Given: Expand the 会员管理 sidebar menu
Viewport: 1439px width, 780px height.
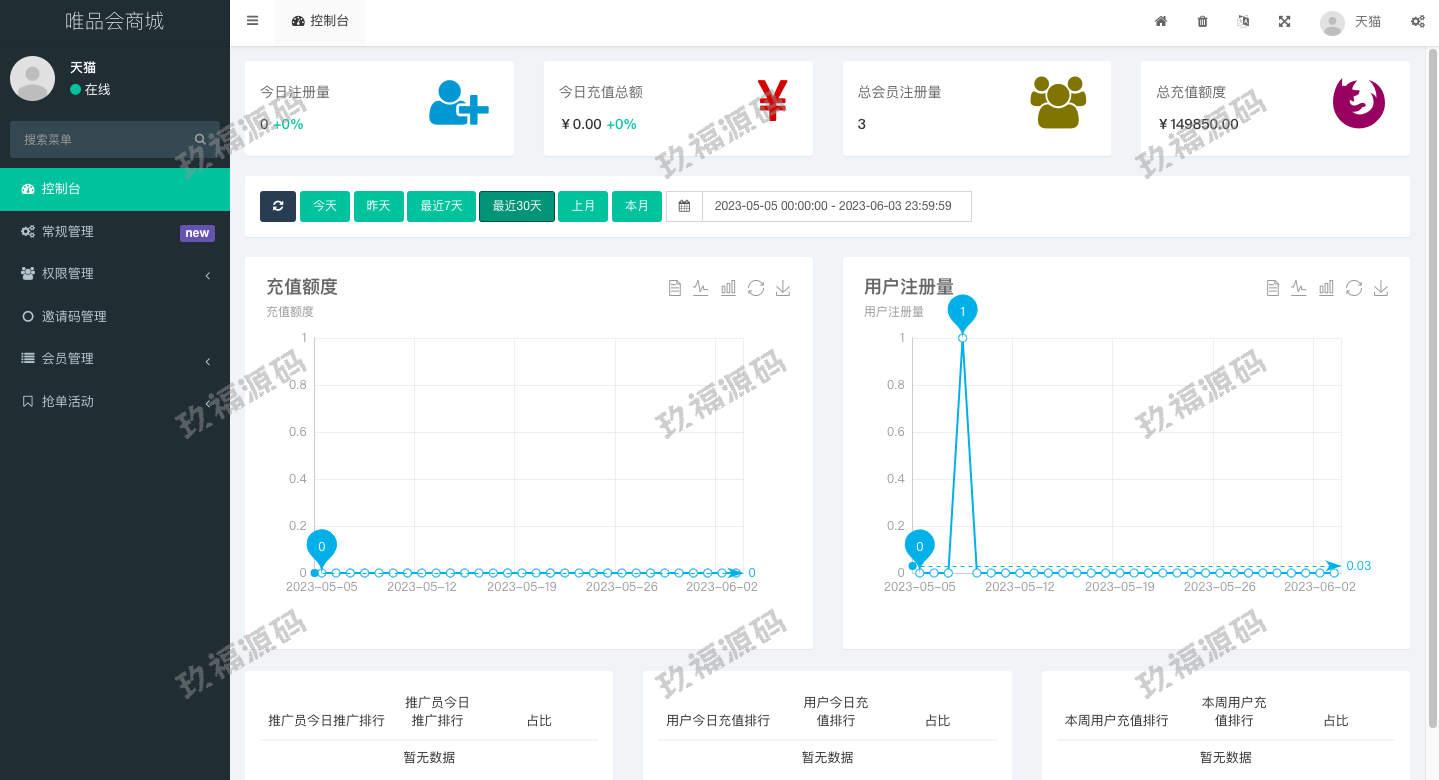Looking at the screenshot, I should tap(115, 359).
